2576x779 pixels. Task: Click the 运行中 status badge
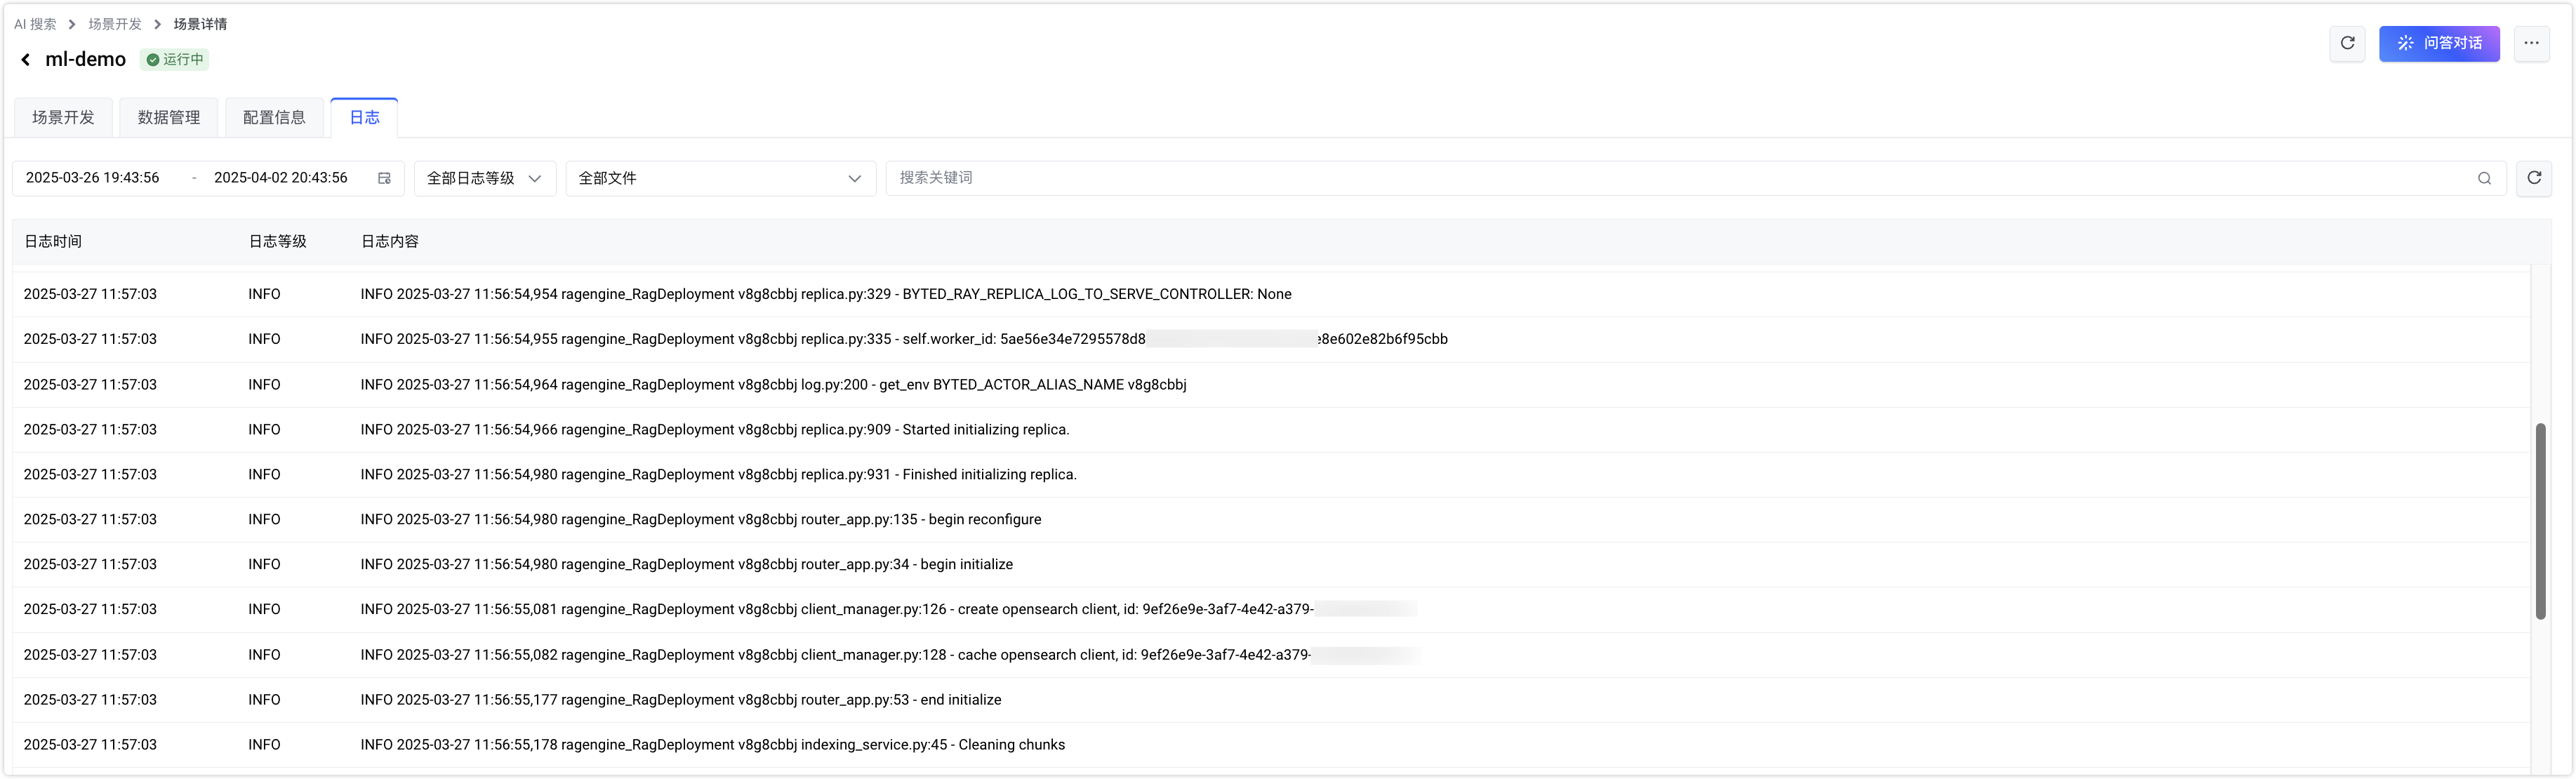[x=175, y=60]
